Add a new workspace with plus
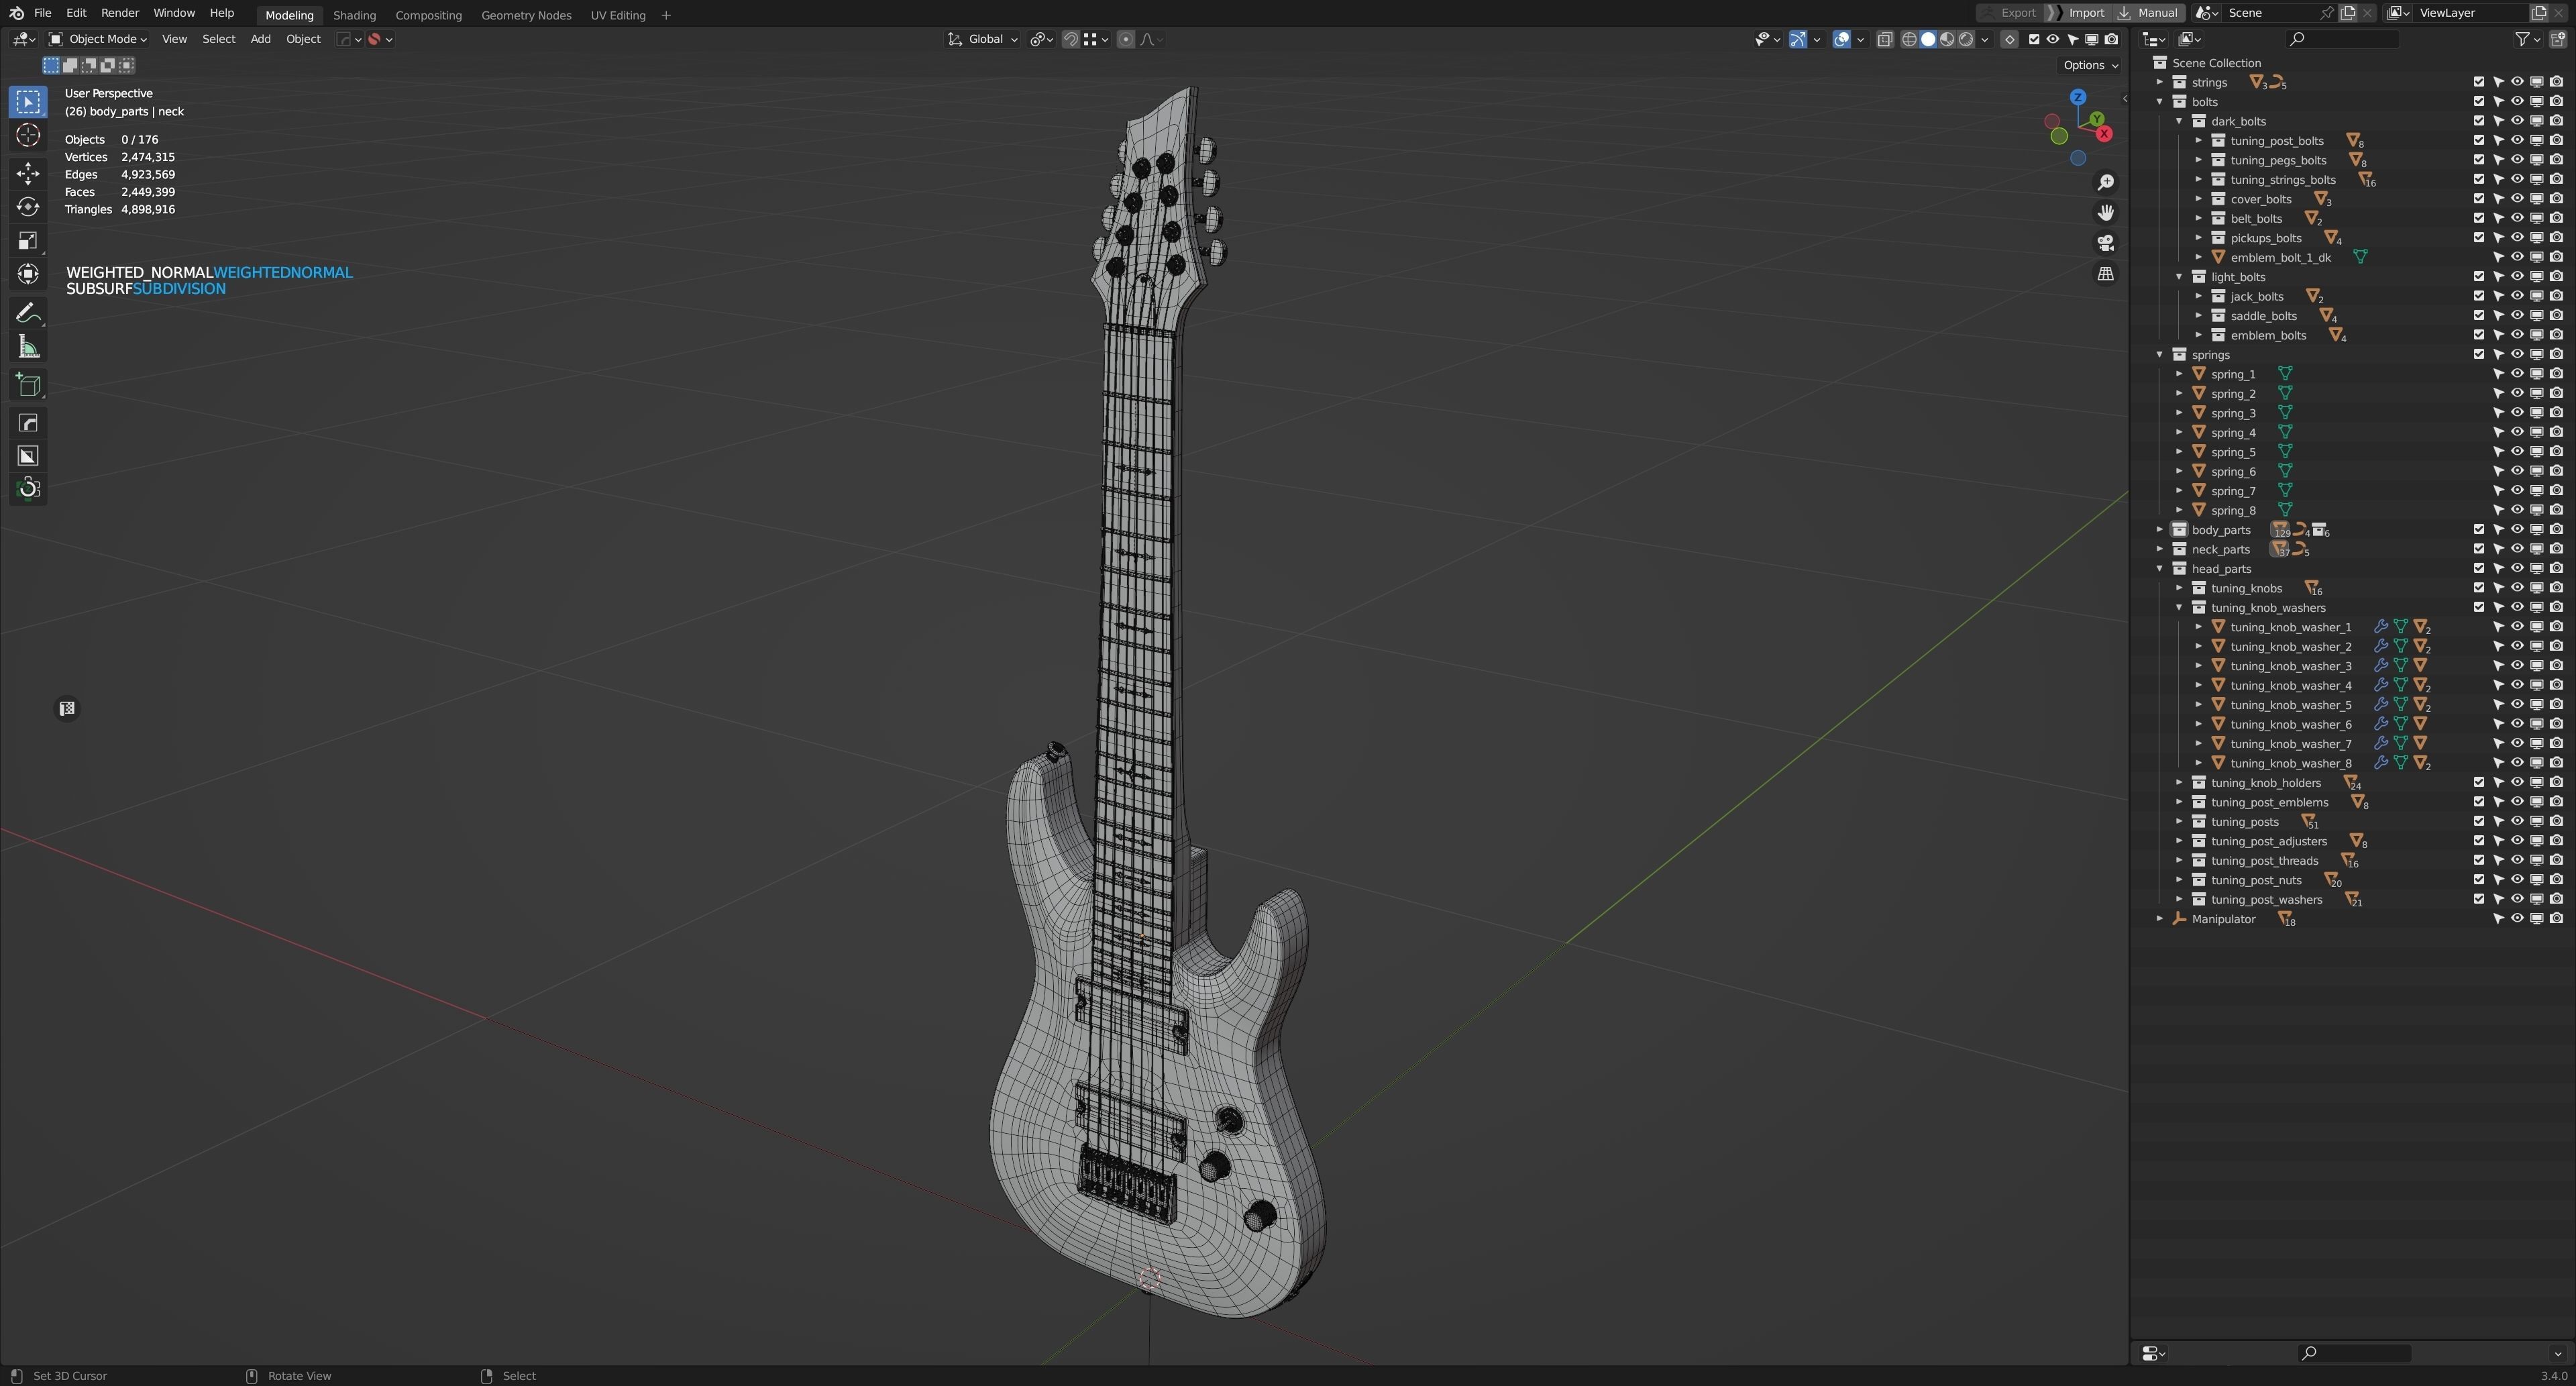The image size is (2576, 1386). [666, 15]
